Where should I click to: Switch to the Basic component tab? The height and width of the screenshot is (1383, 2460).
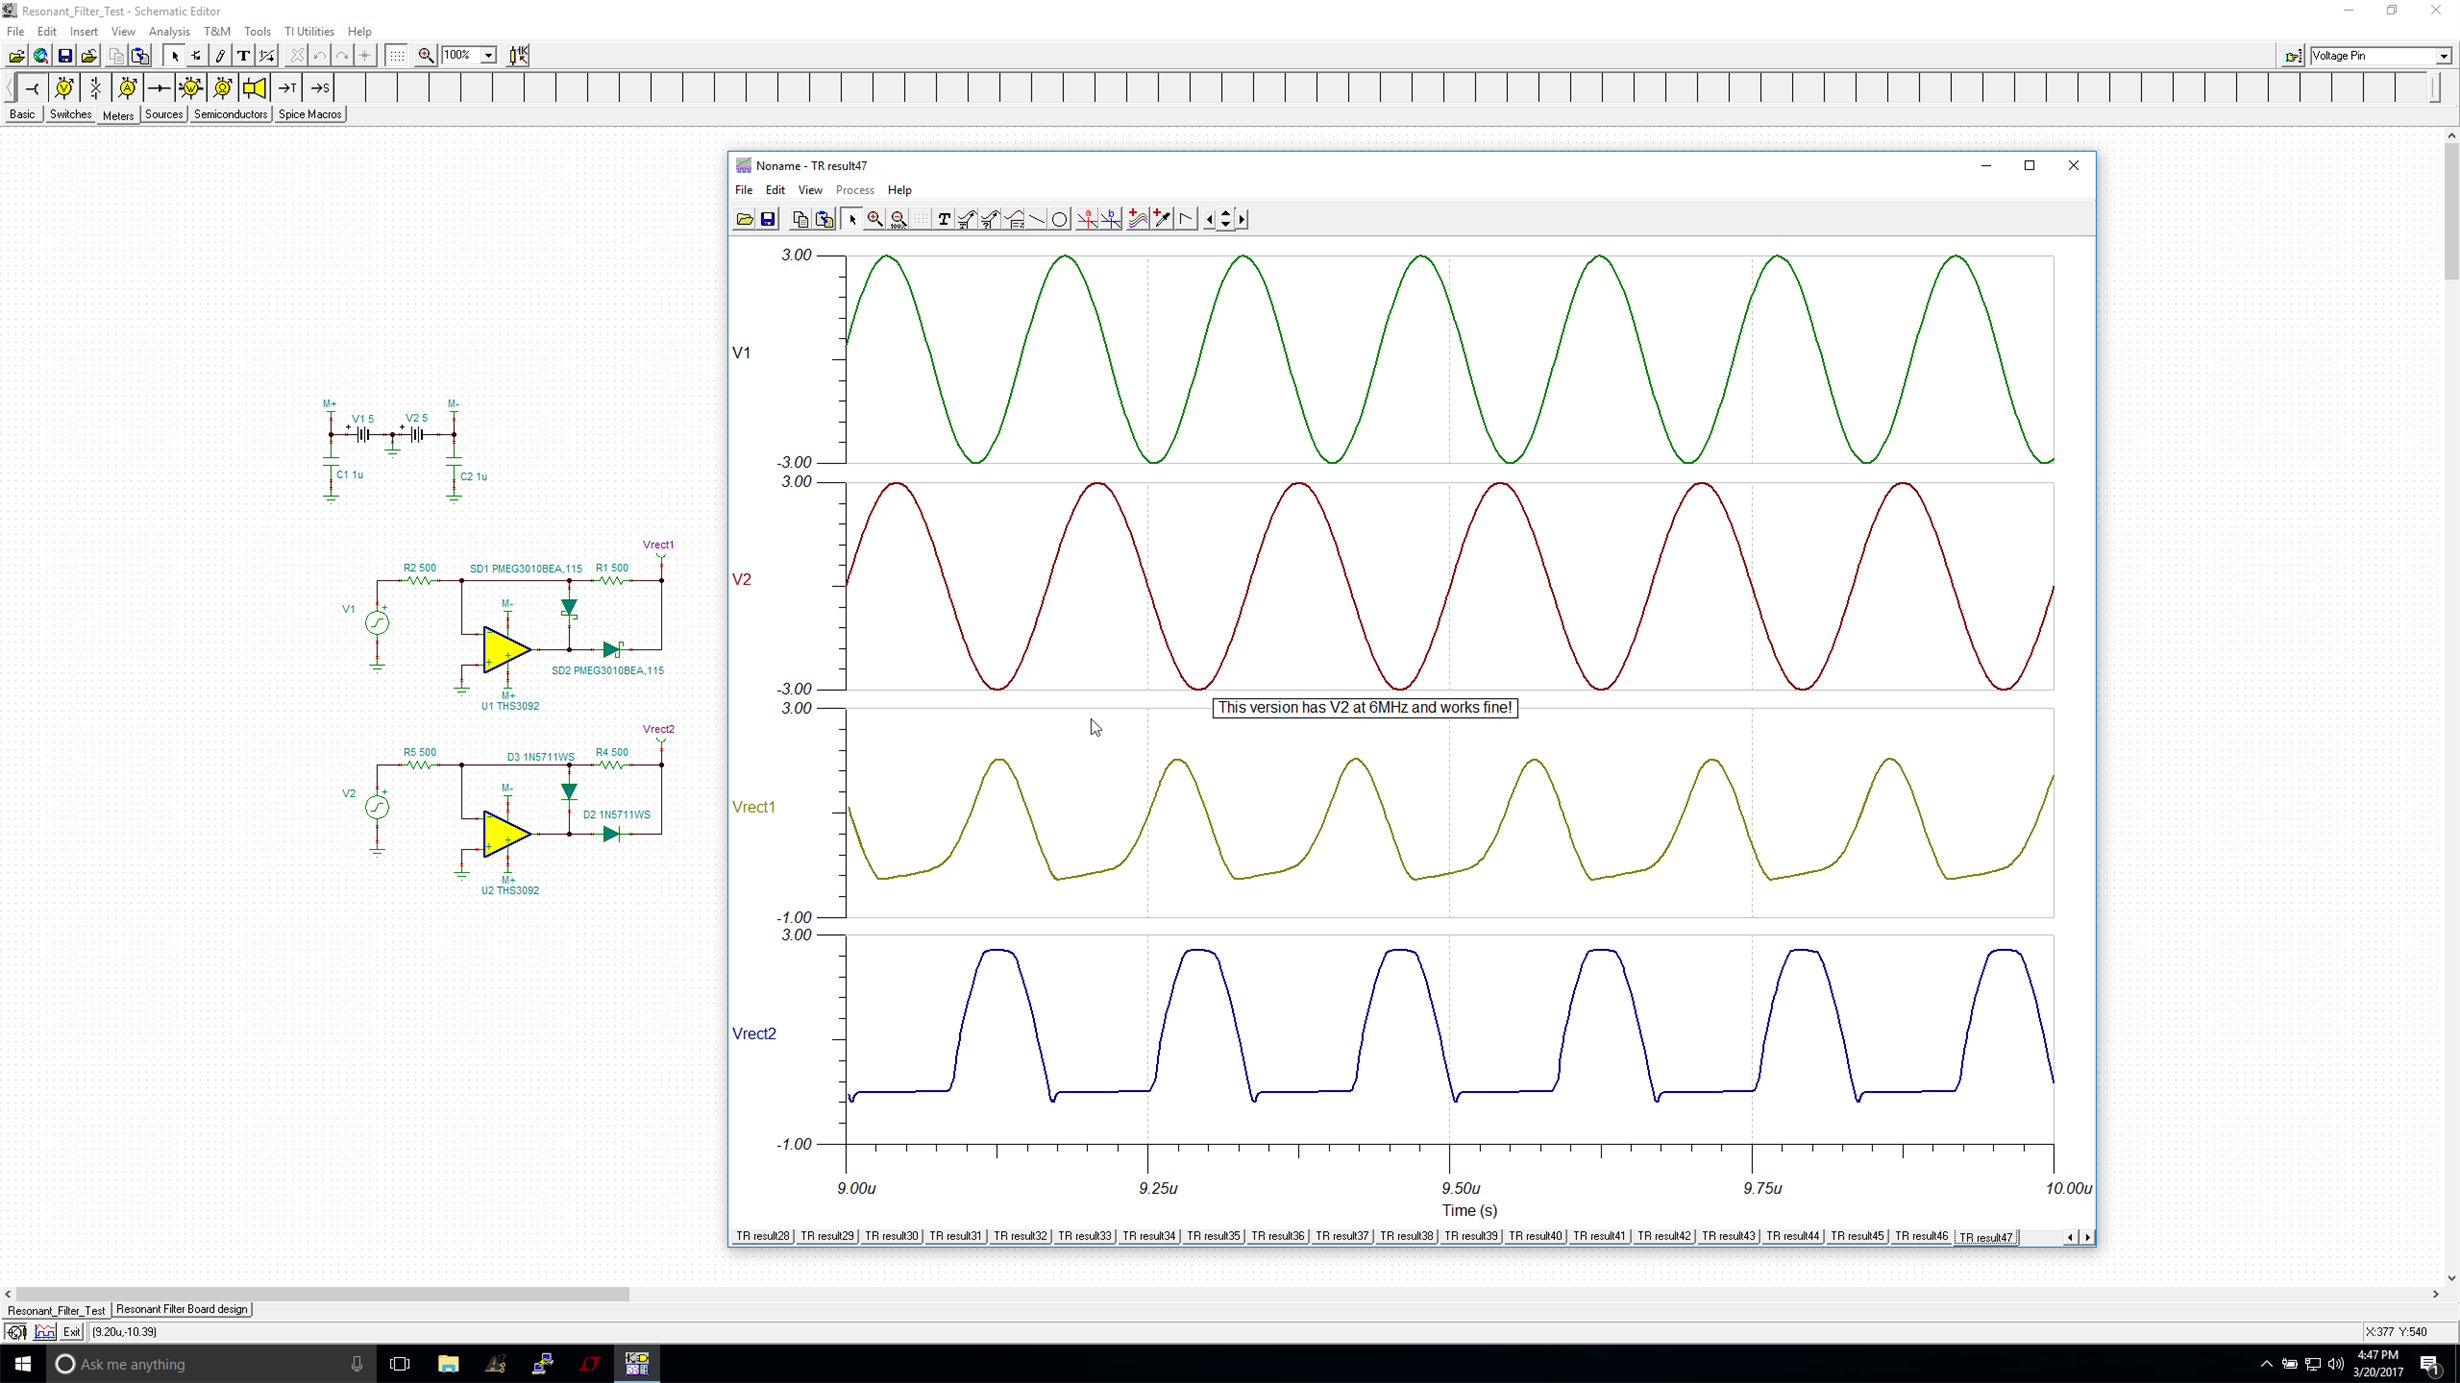pos(22,115)
